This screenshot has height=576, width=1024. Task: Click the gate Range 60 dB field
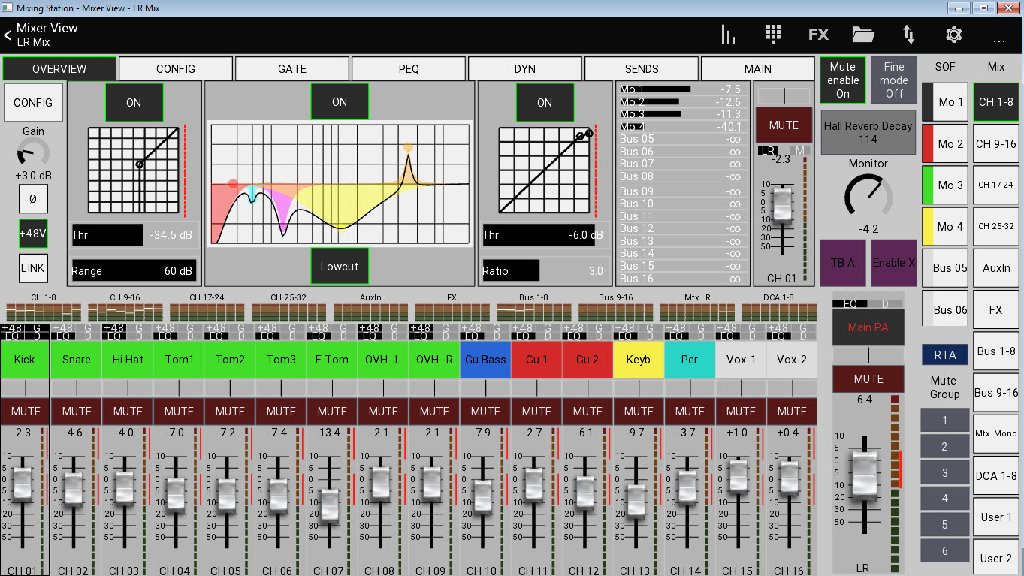click(x=133, y=270)
